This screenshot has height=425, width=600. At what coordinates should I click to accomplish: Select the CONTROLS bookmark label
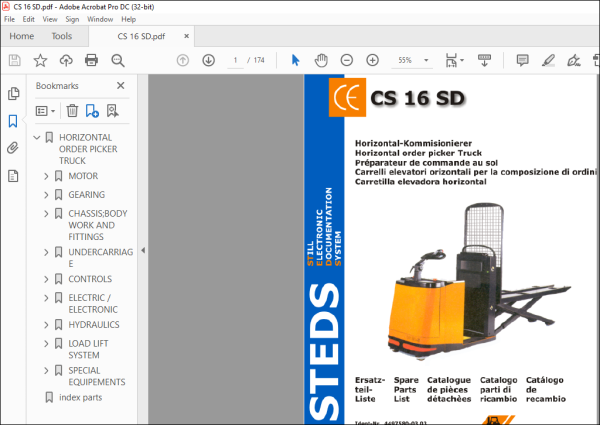pyautogui.click(x=90, y=279)
